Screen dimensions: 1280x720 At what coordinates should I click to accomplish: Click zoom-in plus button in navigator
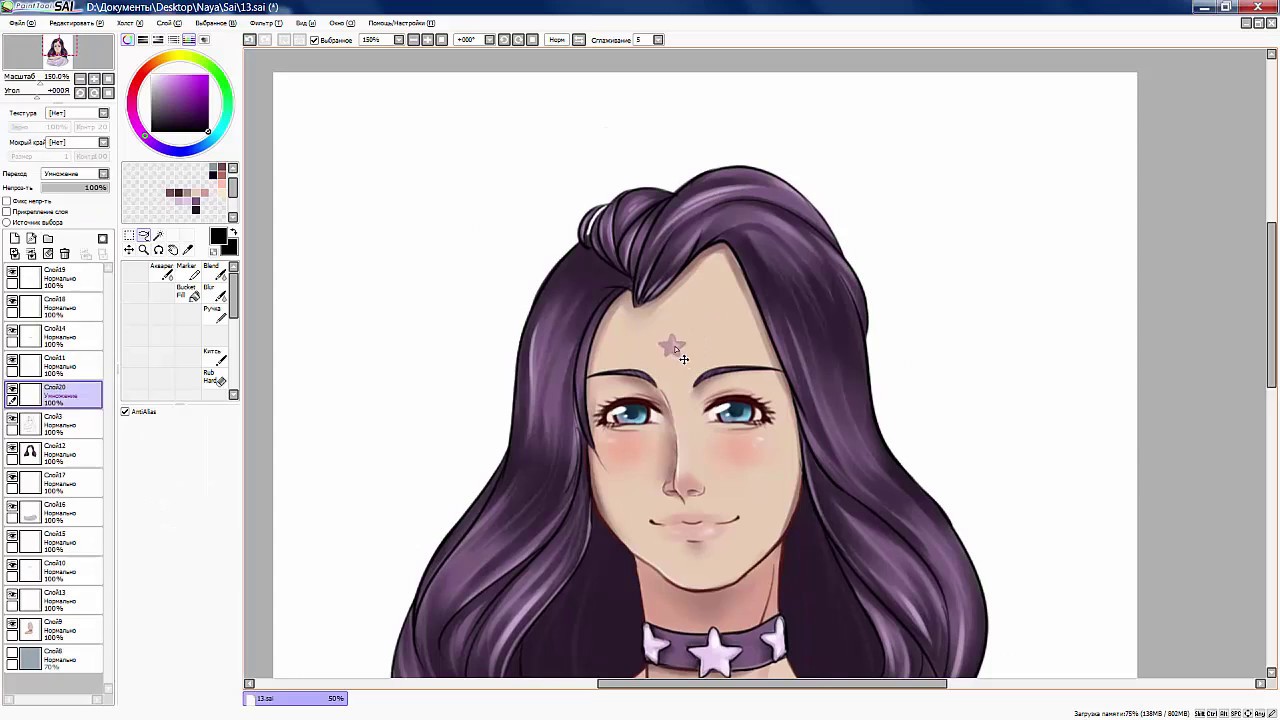coord(94,78)
